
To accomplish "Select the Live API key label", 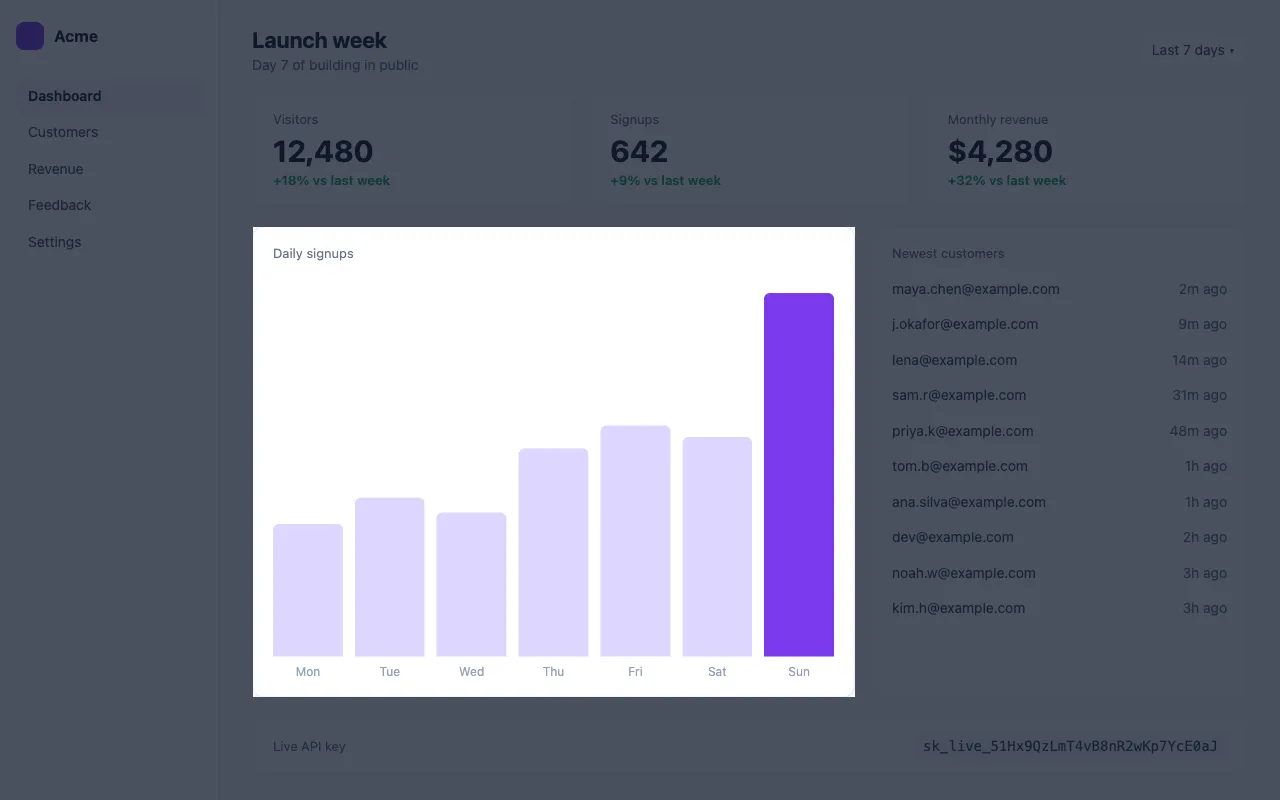I will click(x=309, y=746).
